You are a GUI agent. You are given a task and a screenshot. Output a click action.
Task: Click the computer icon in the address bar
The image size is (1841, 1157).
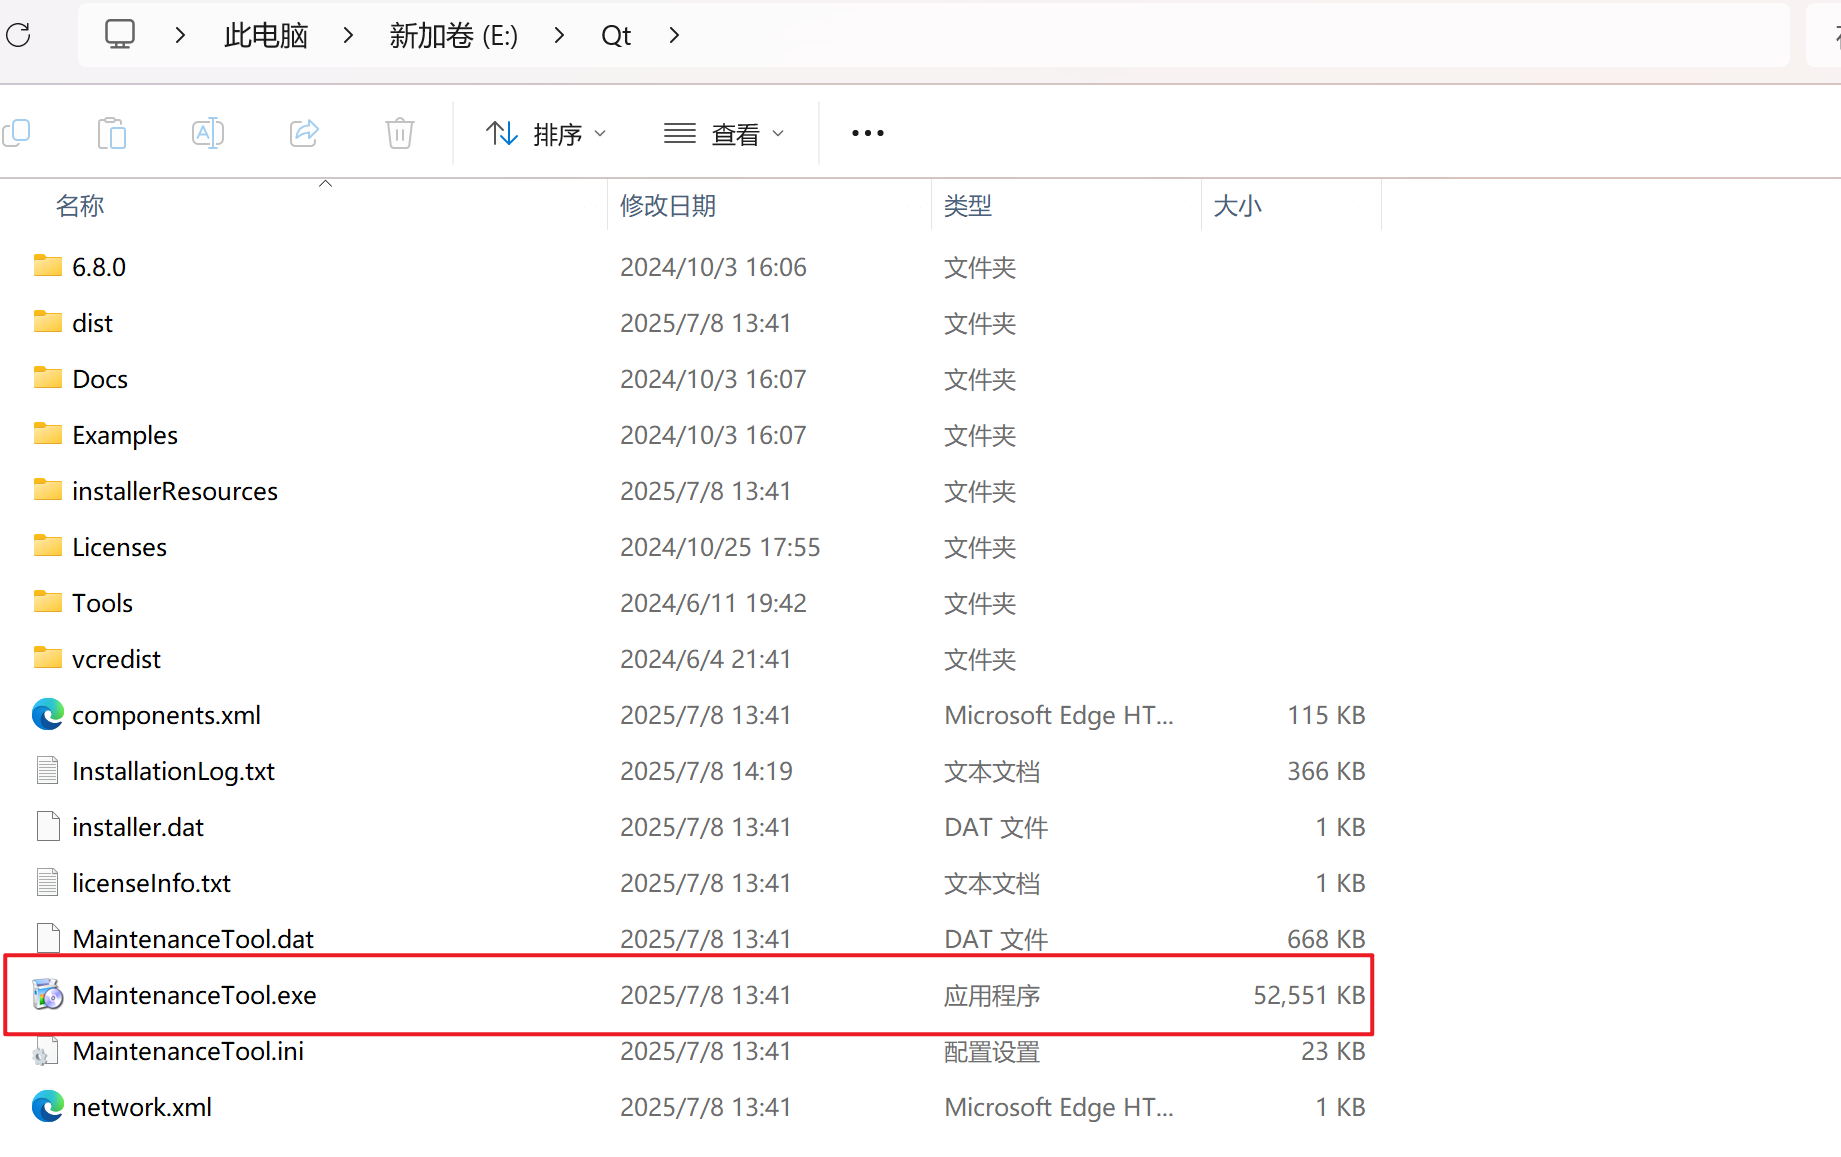pos(120,33)
